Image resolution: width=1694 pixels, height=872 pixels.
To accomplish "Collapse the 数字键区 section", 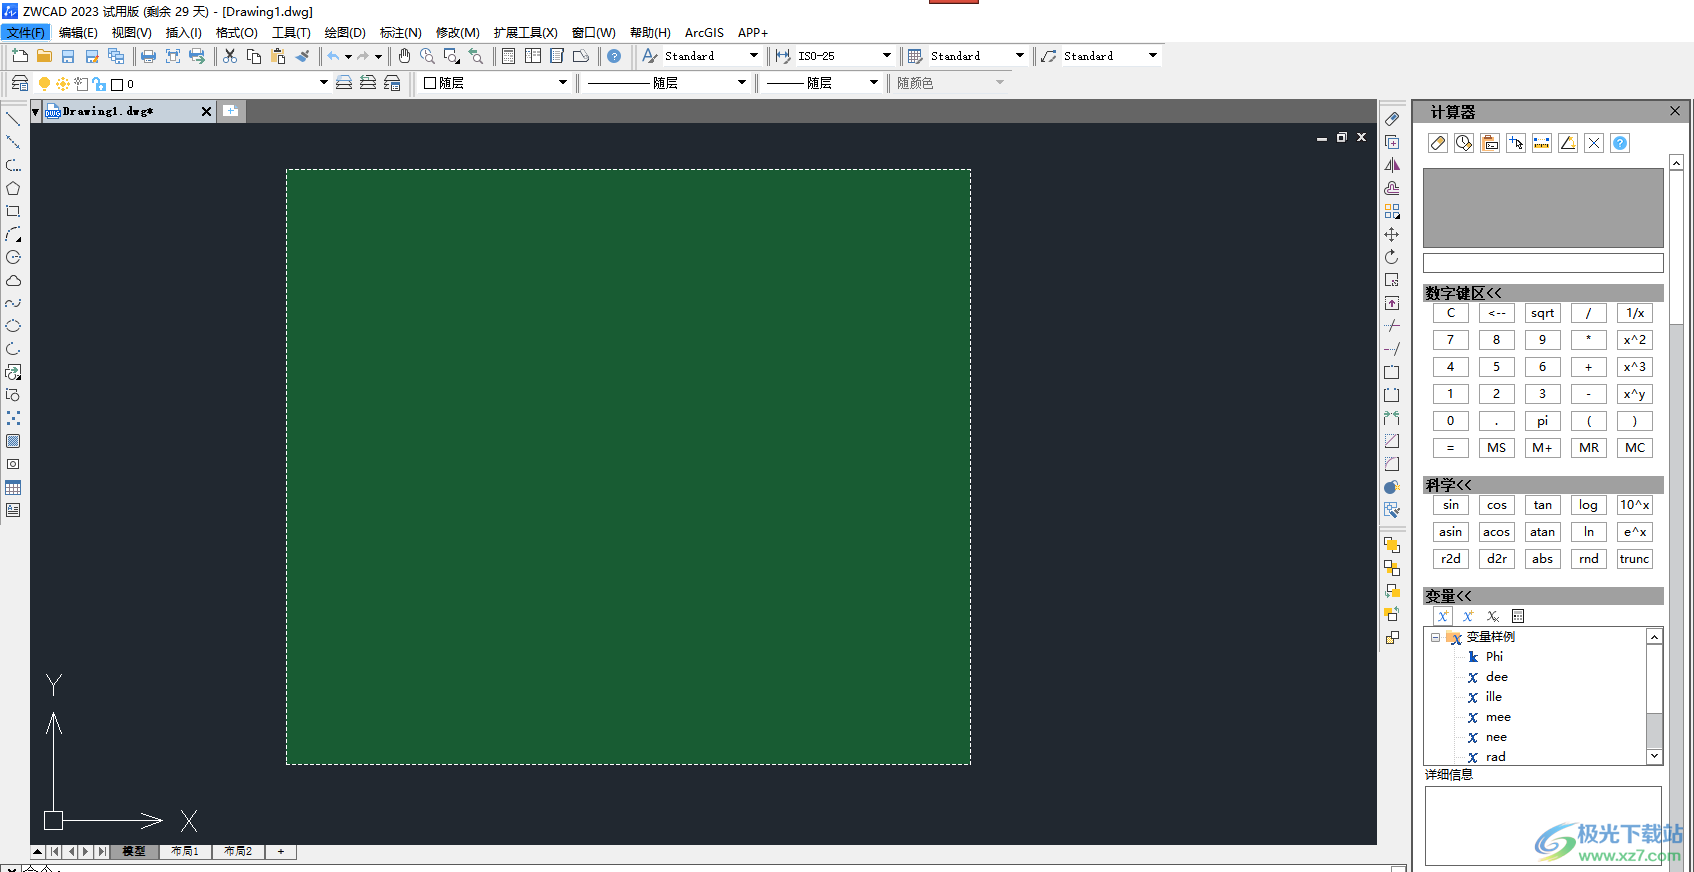I will click(1543, 293).
